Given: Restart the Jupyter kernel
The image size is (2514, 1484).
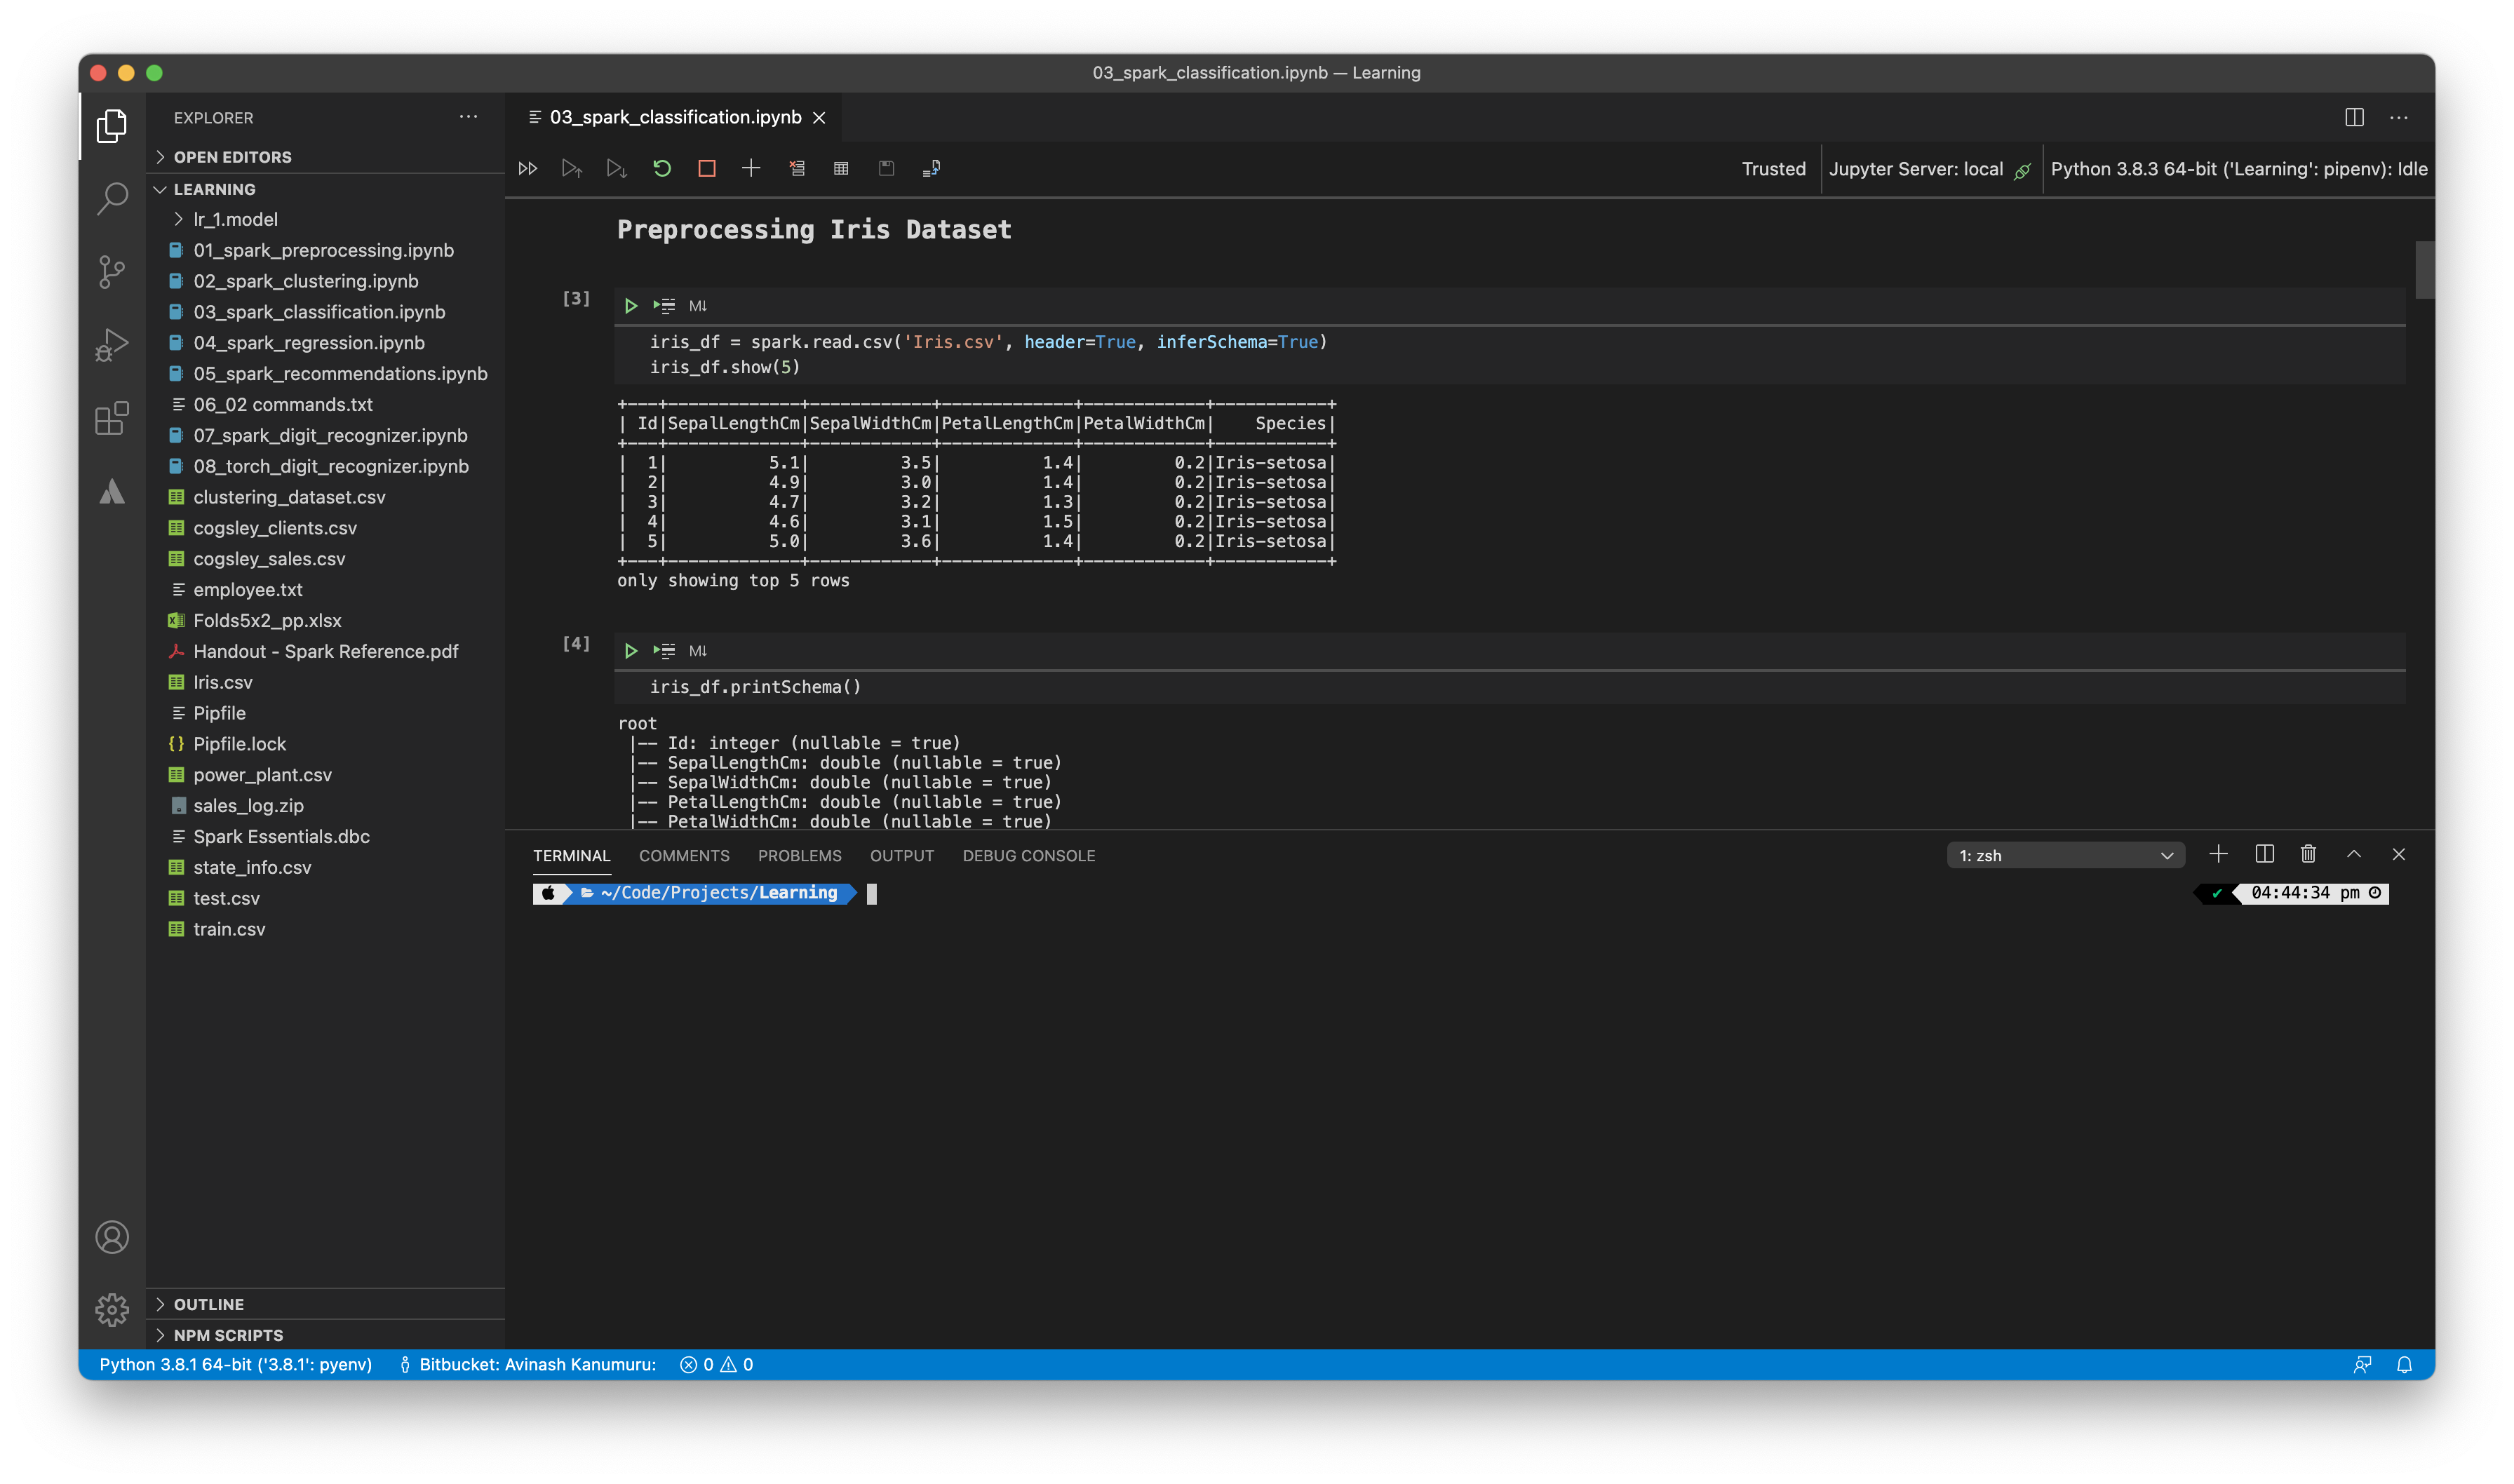Looking at the screenshot, I should (x=662, y=168).
